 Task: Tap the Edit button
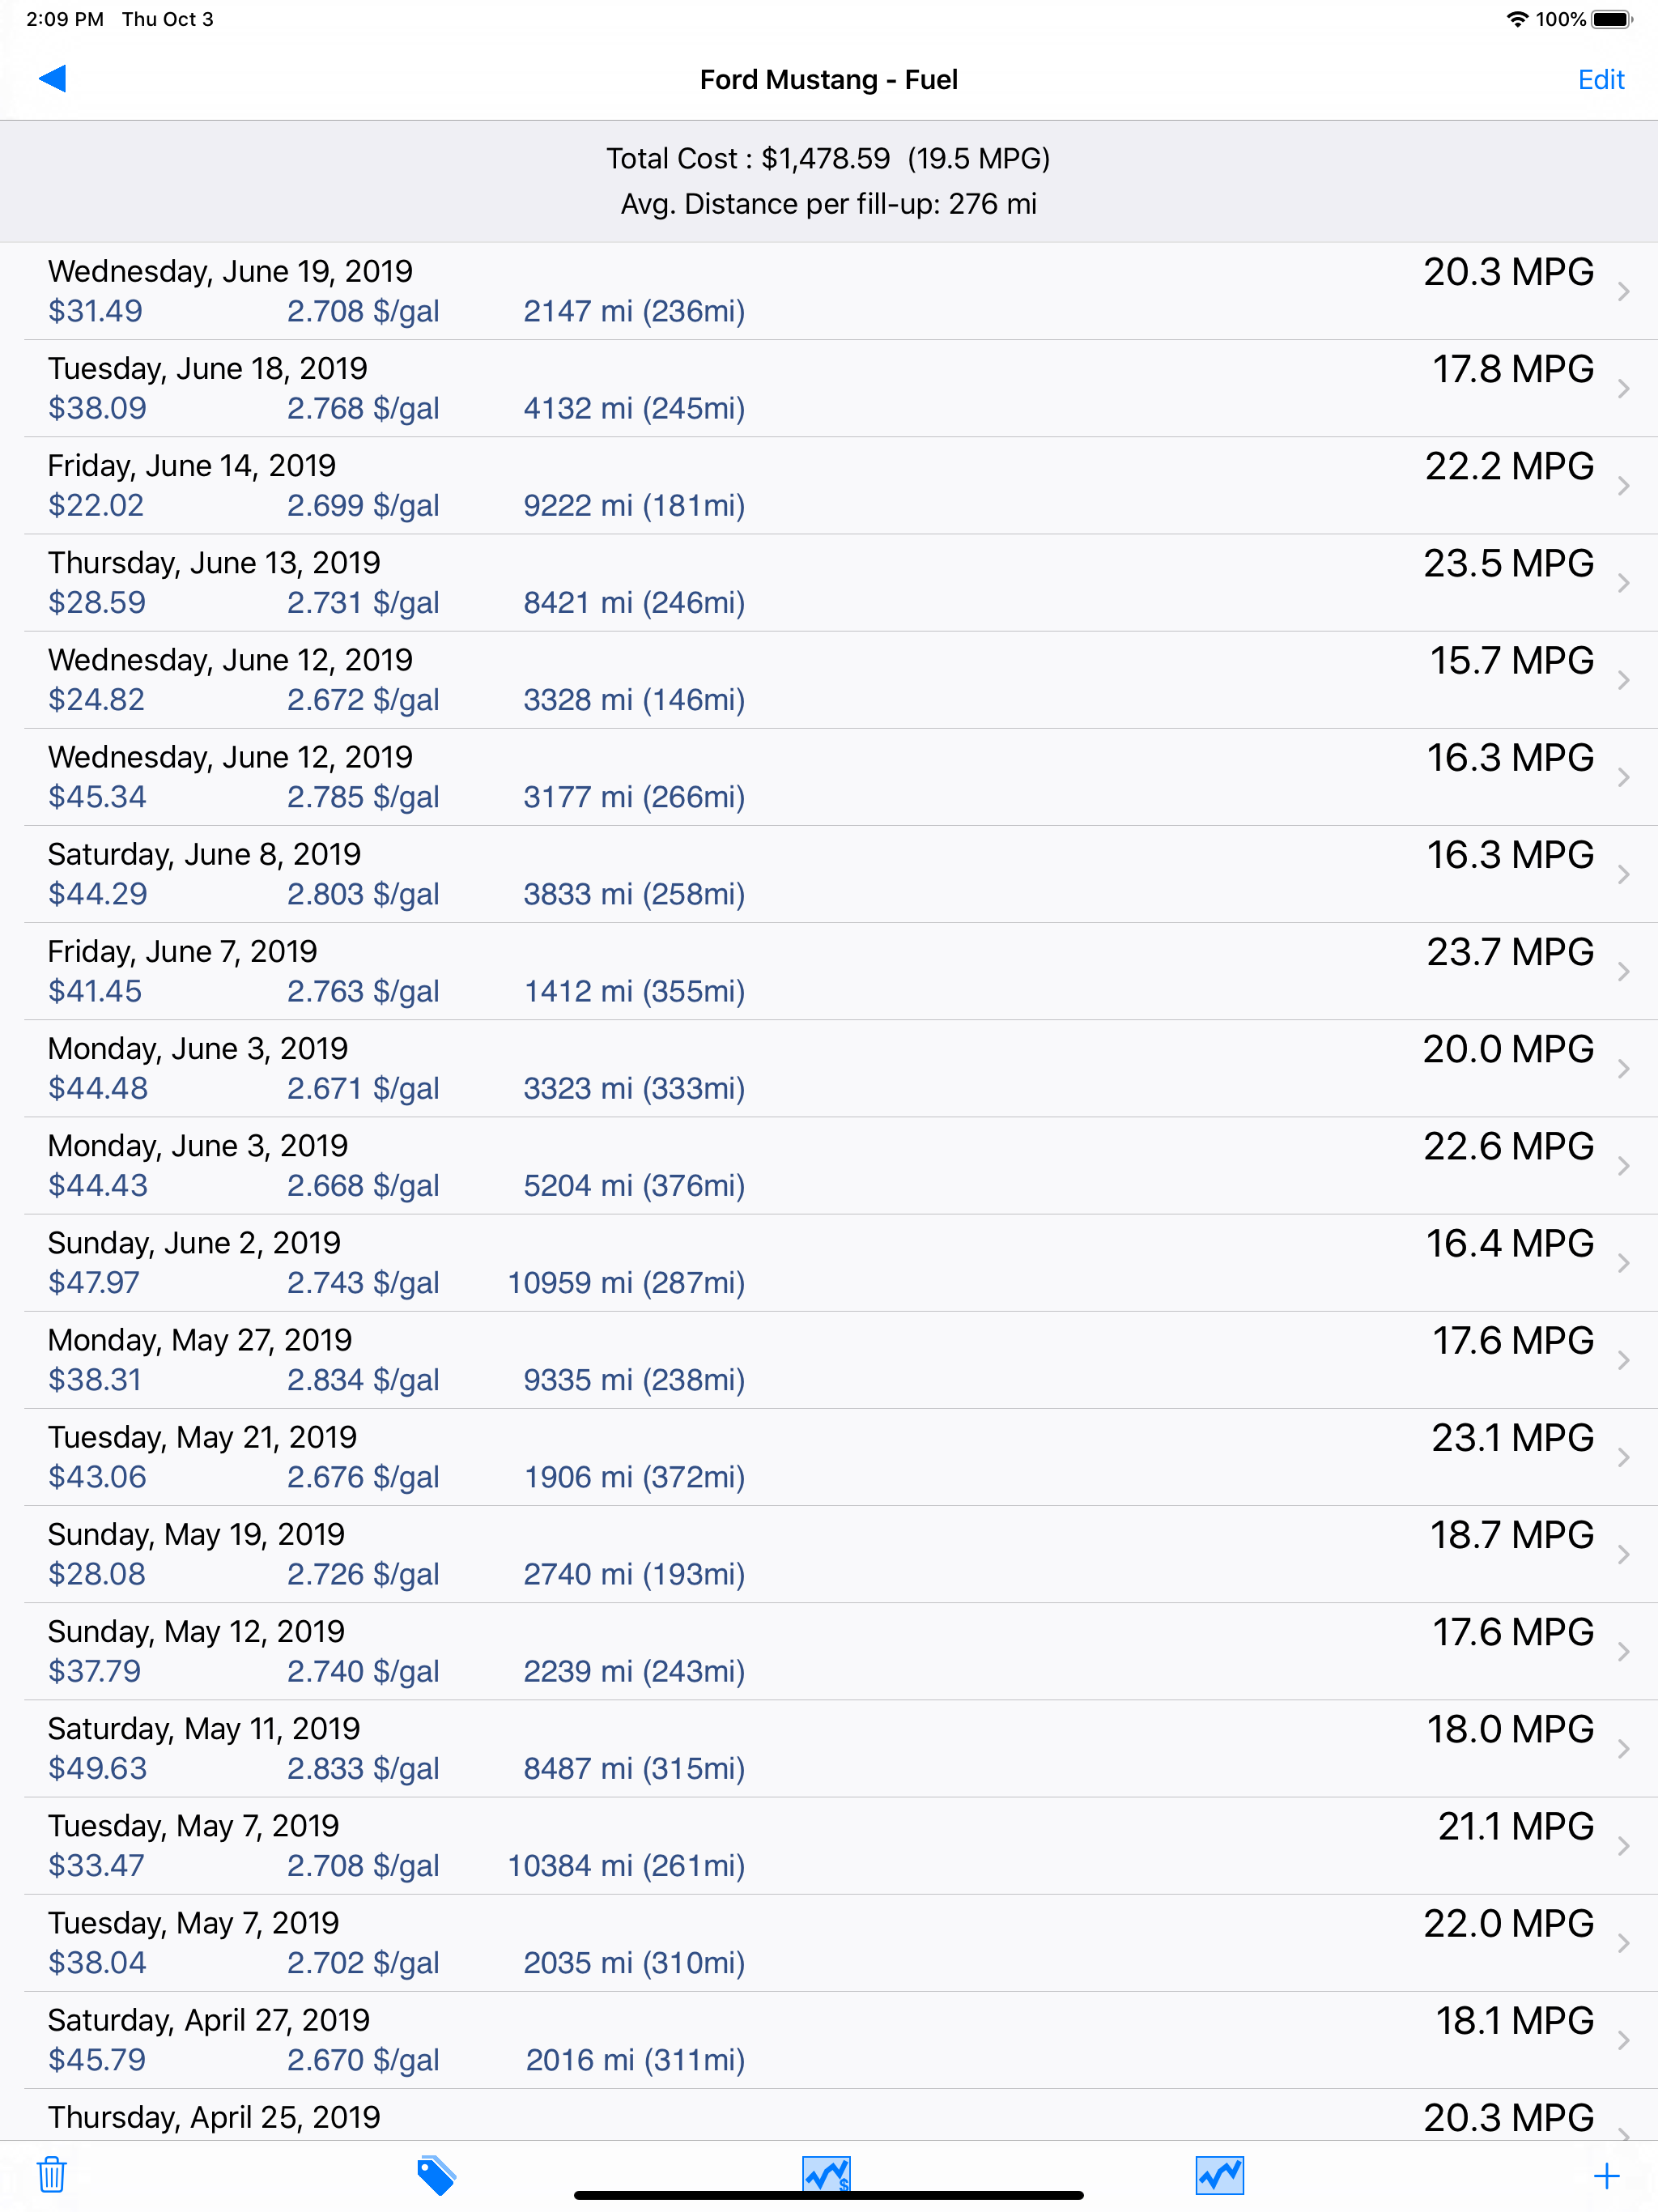click(1600, 80)
